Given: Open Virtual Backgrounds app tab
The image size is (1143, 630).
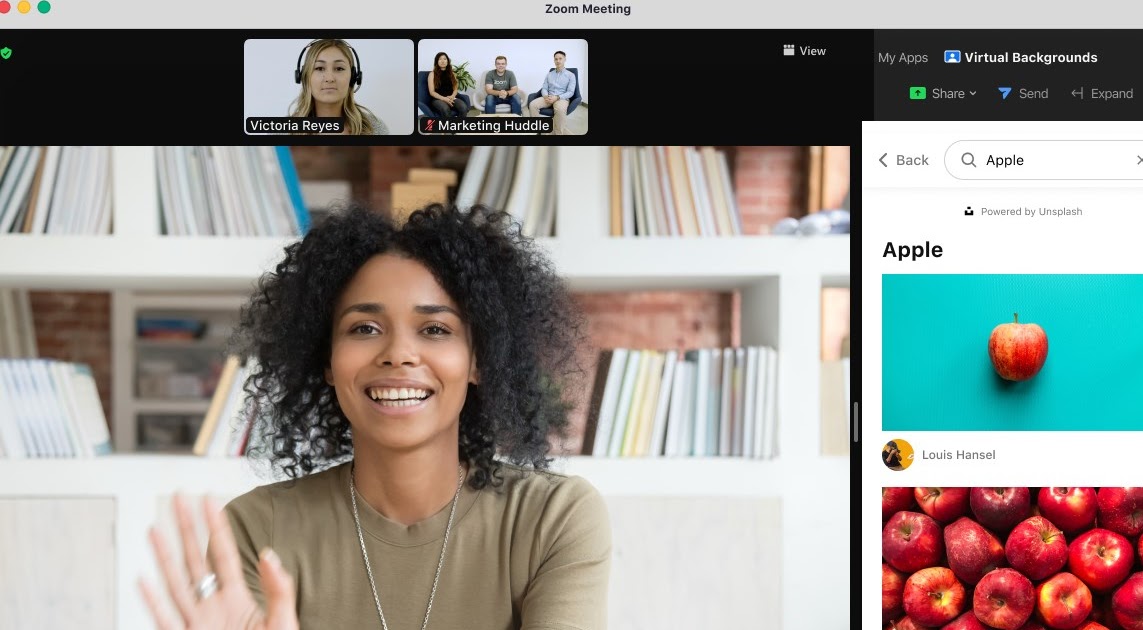Looking at the screenshot, I should click(1021, 57).
